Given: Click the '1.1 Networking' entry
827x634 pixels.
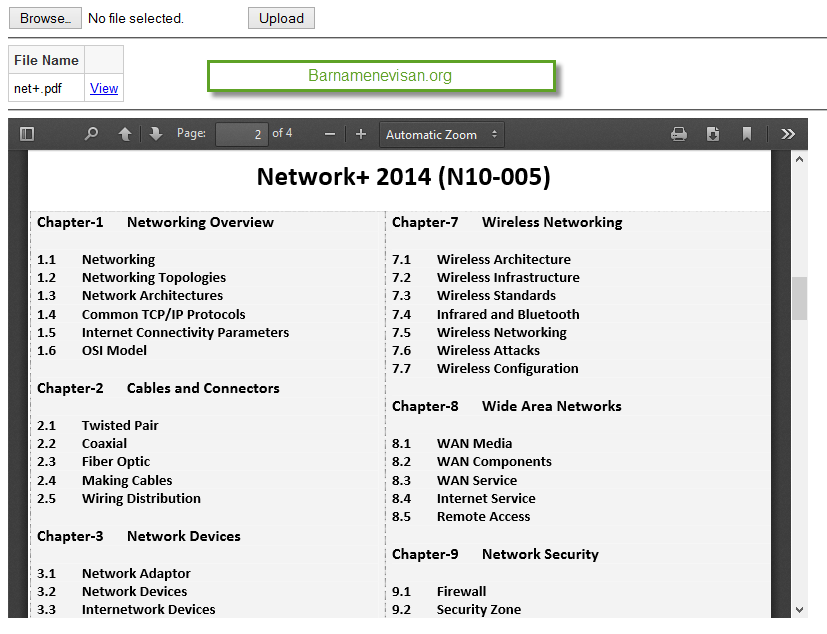Looking at the screenshot, I should 96,259.
